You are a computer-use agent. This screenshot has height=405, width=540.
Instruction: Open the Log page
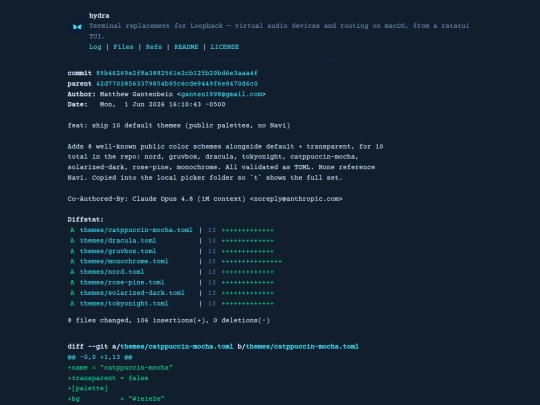coord(95,47)
